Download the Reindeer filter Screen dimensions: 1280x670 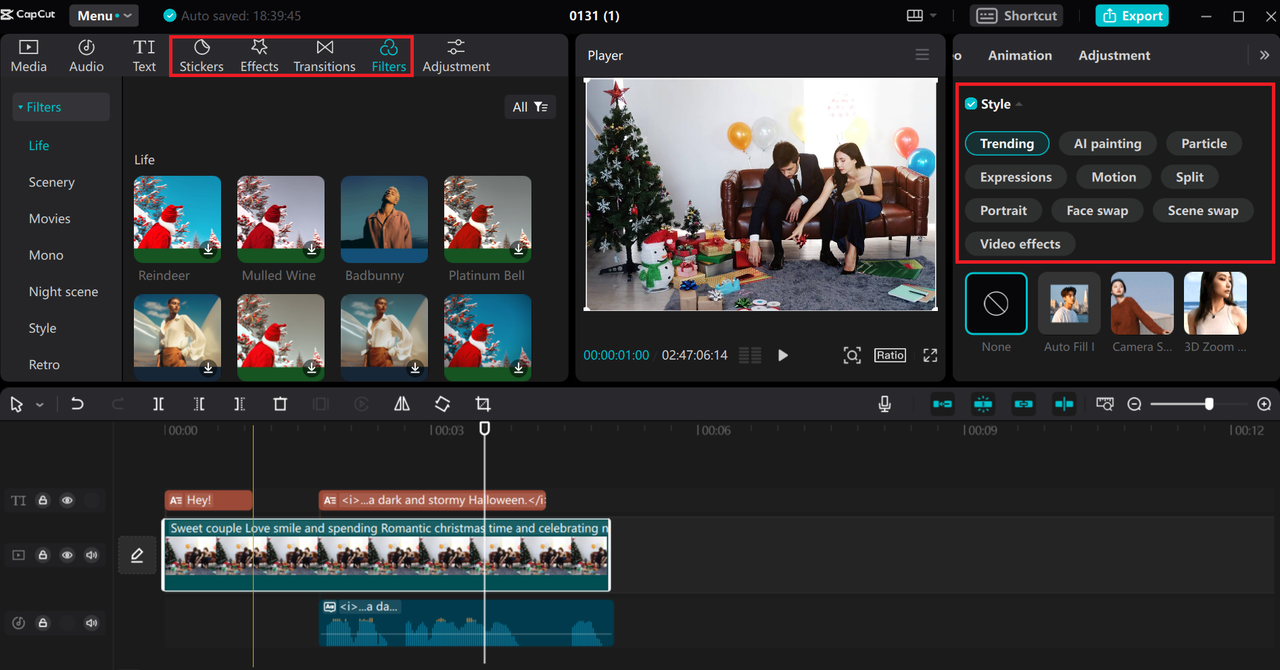(208, 250)
